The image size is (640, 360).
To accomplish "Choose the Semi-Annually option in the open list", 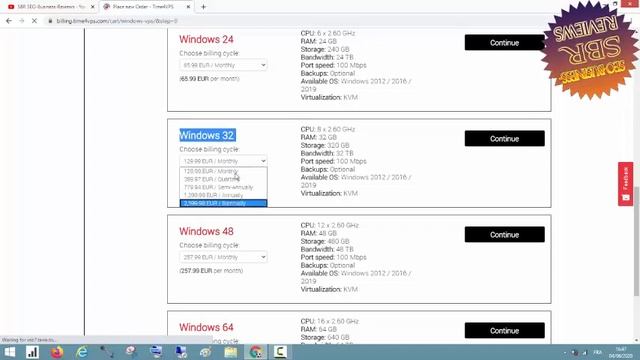I will (223, 187).
